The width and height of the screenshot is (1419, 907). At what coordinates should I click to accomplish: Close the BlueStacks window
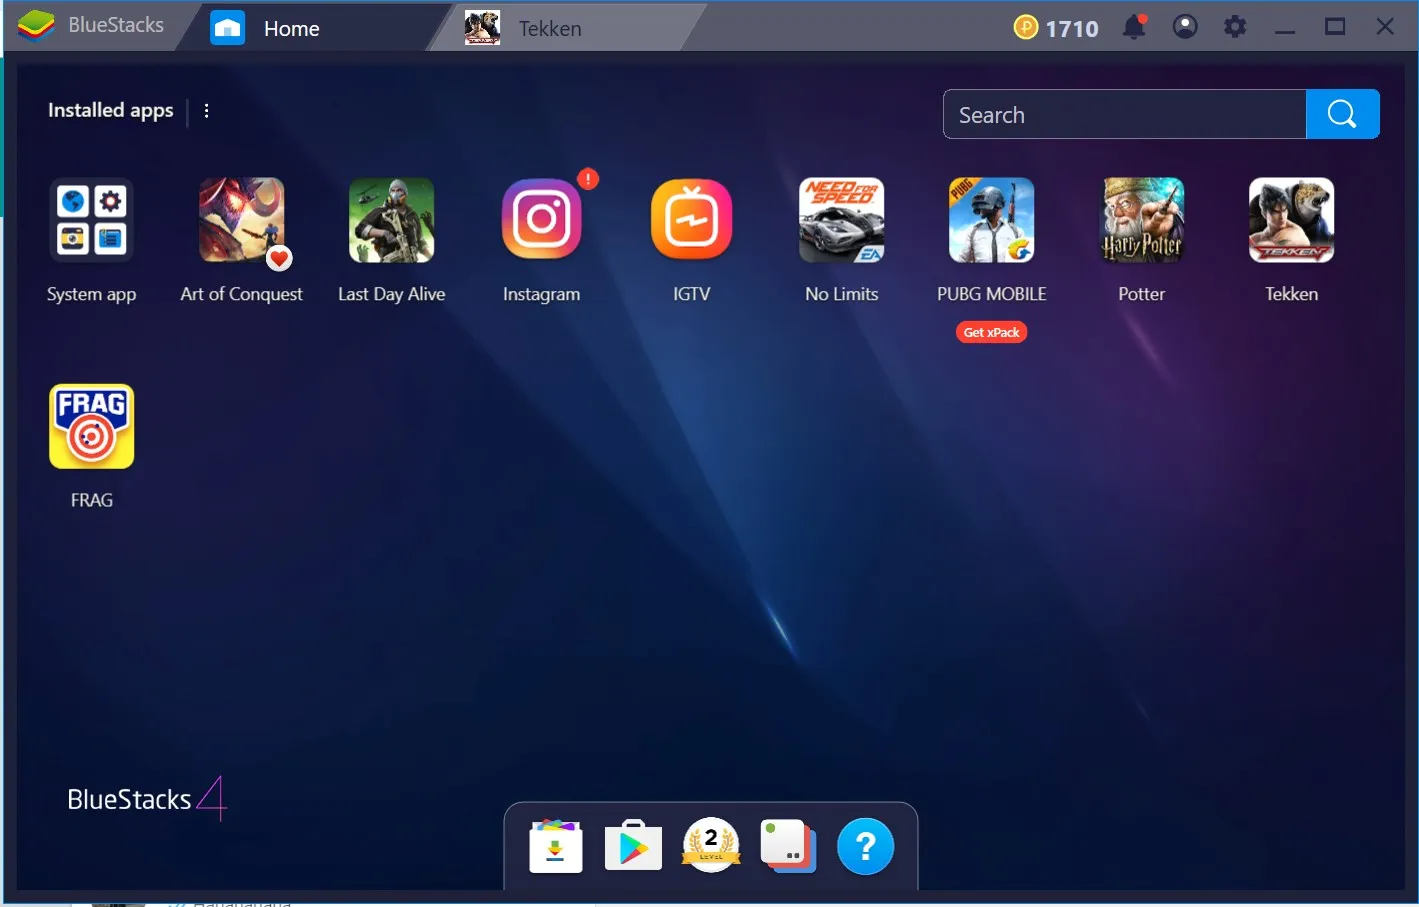click(1385, 27)
